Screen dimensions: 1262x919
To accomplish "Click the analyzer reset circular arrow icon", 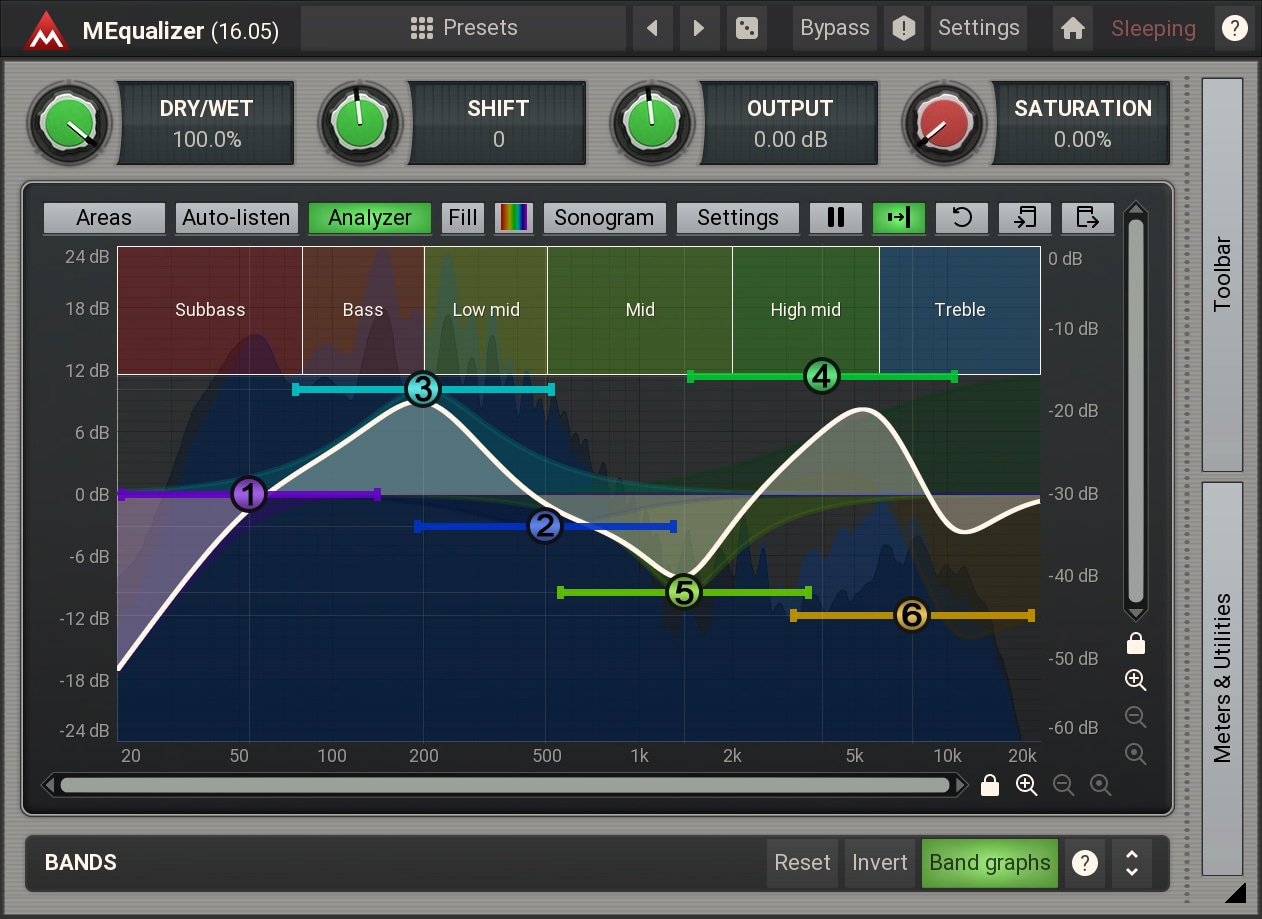I will [962, 218].
